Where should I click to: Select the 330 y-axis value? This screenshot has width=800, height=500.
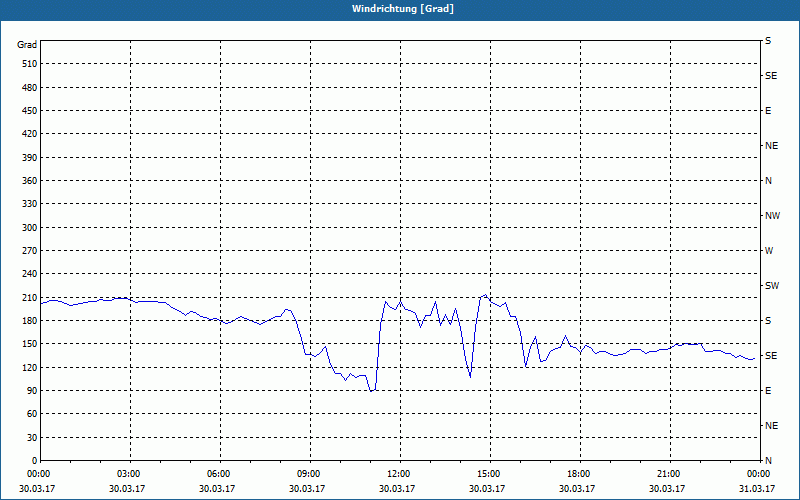click(29, 204)
